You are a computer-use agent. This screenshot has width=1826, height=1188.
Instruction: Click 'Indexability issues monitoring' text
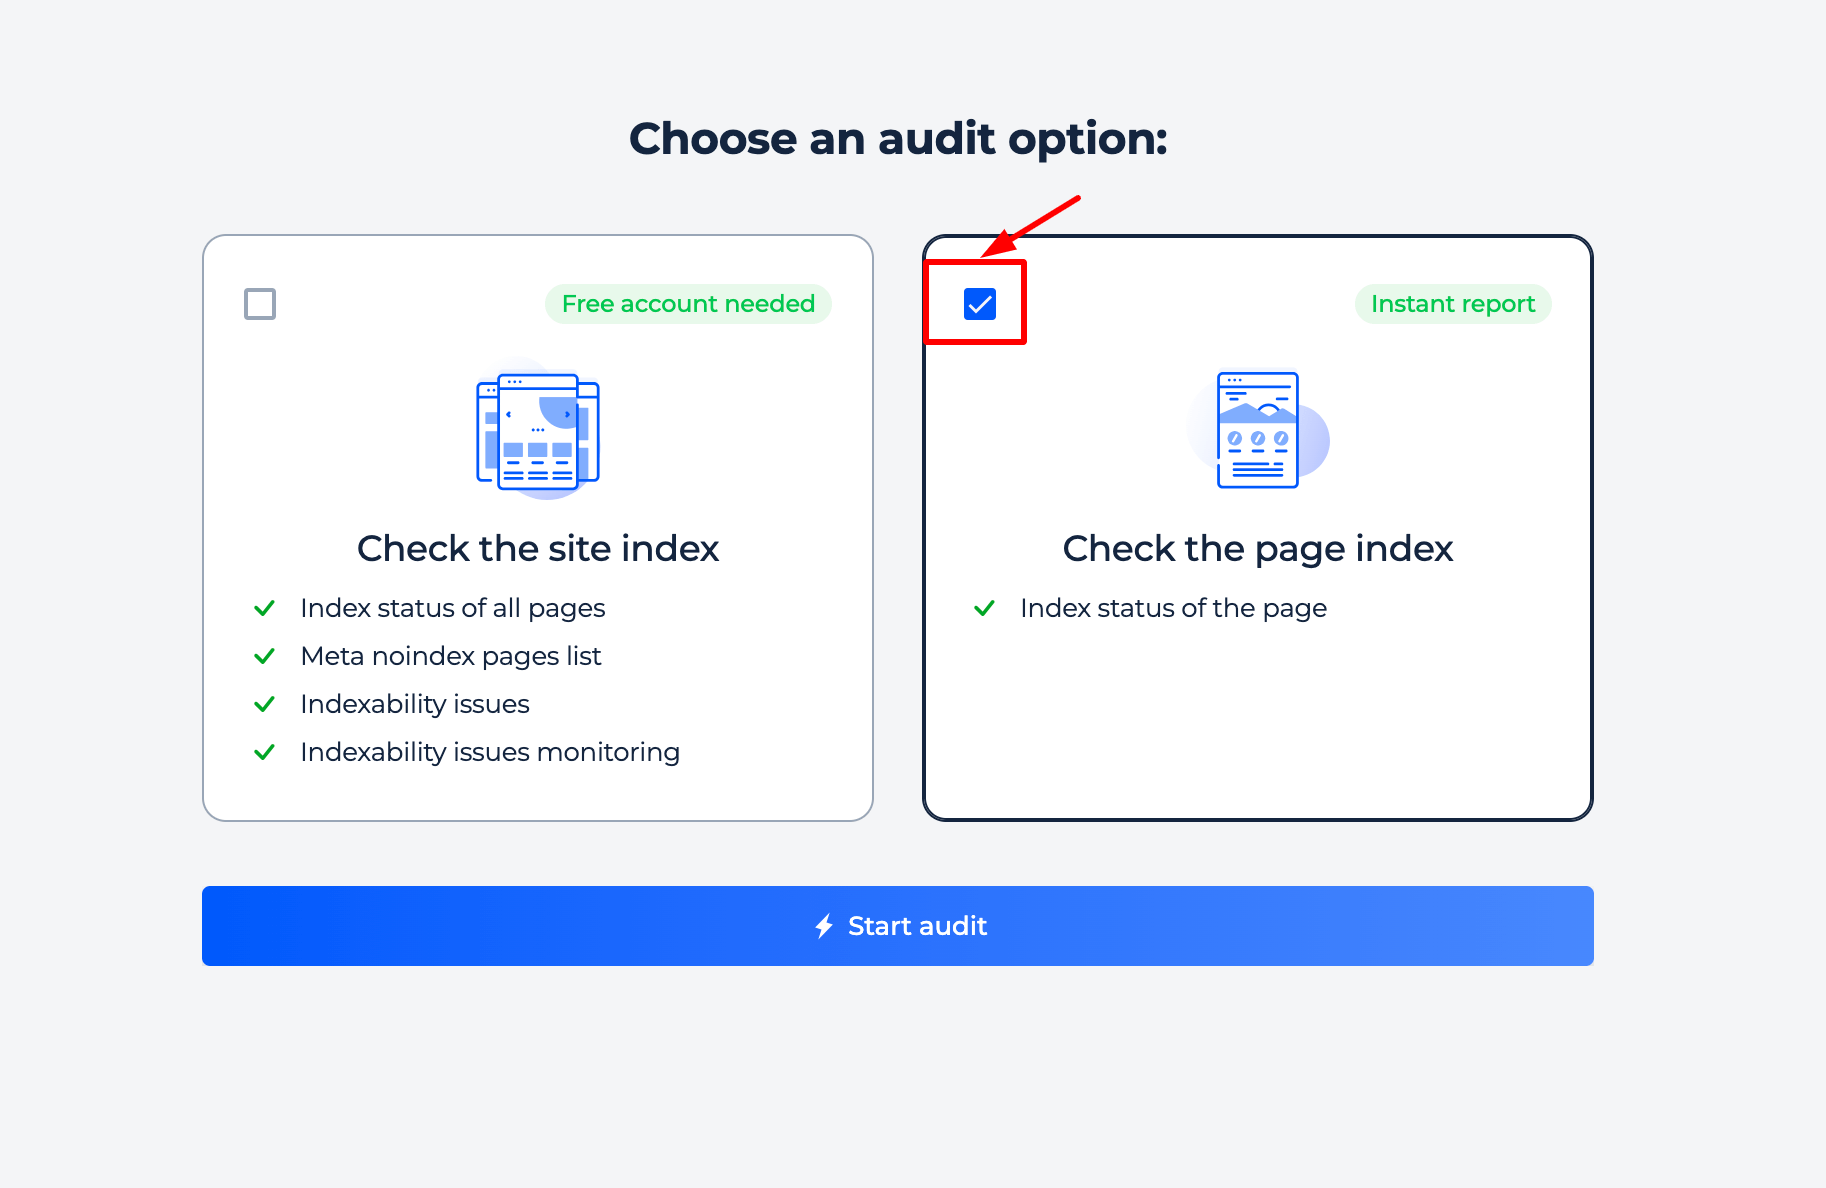point(490,752)
